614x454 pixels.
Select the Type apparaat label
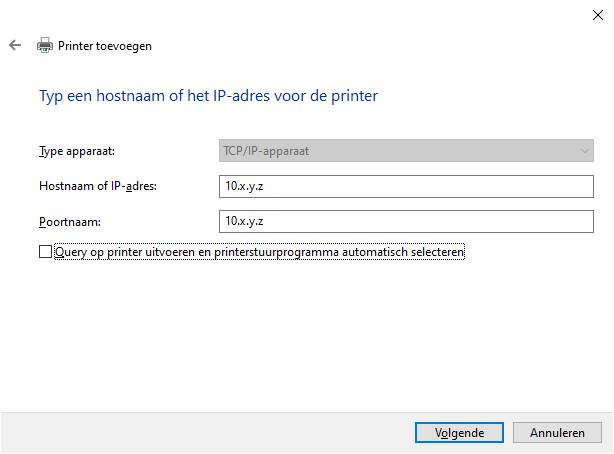tap(77, 151)
